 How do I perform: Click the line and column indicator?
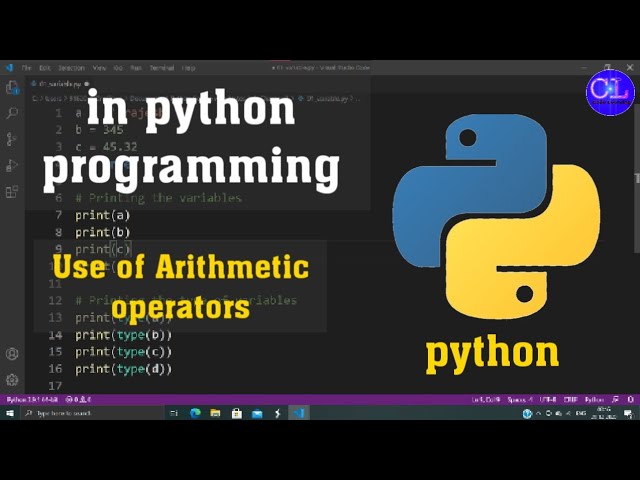coord(486,400)
